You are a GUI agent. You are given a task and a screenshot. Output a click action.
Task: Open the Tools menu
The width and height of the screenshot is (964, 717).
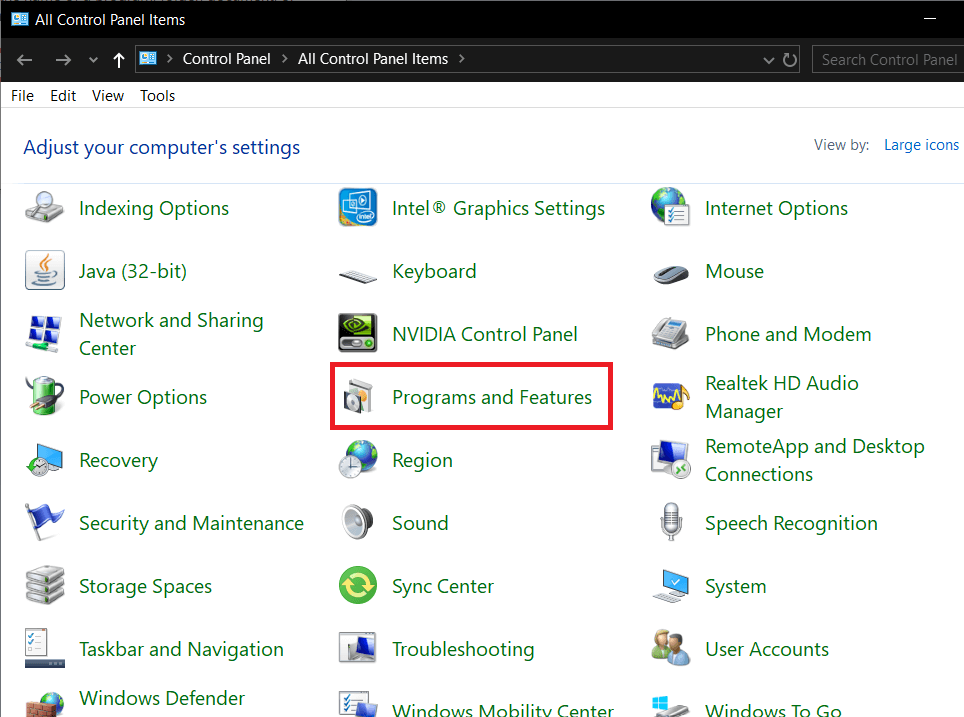click(x=157, y=95)
